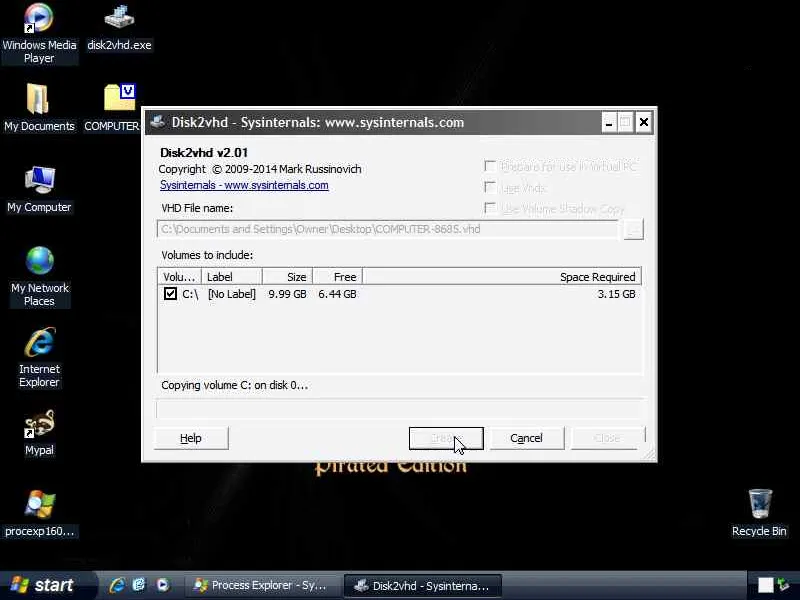Switch to Disk2vhd taskbar window
Viewport: 800px width, 600px height.
click(x=422, y=585)
